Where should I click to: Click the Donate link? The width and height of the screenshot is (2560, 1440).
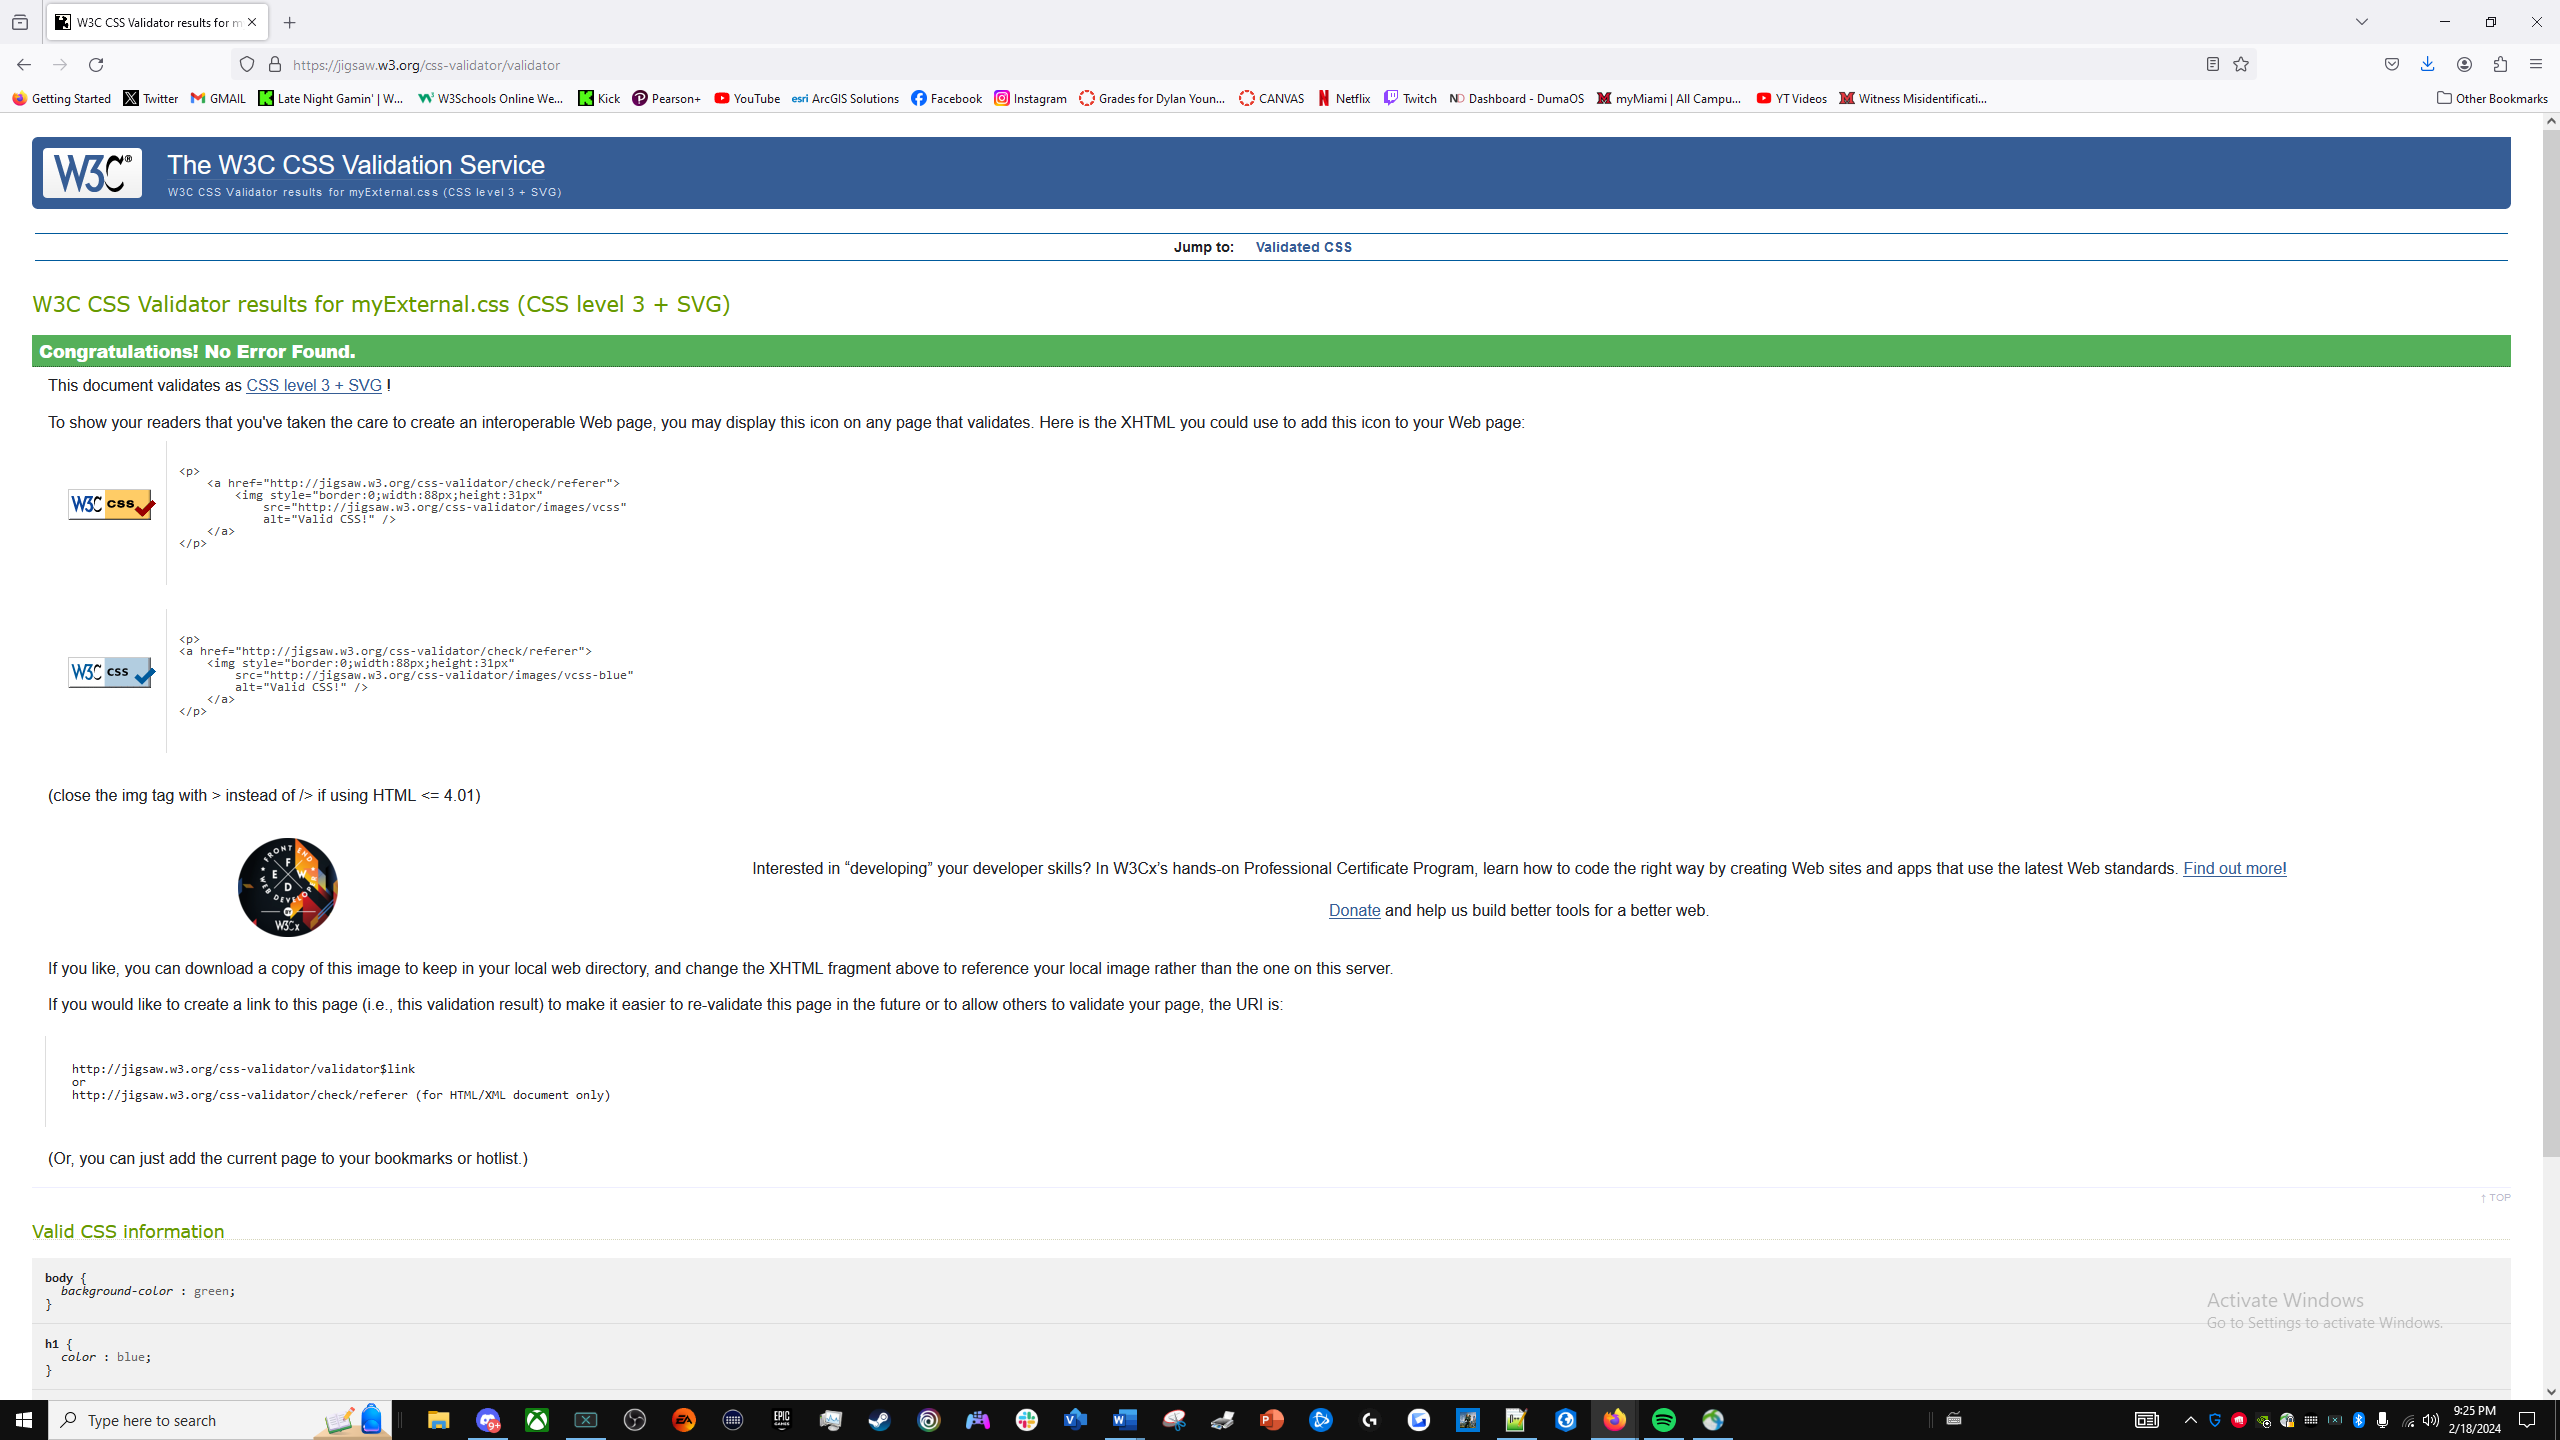coord(1354,910)
